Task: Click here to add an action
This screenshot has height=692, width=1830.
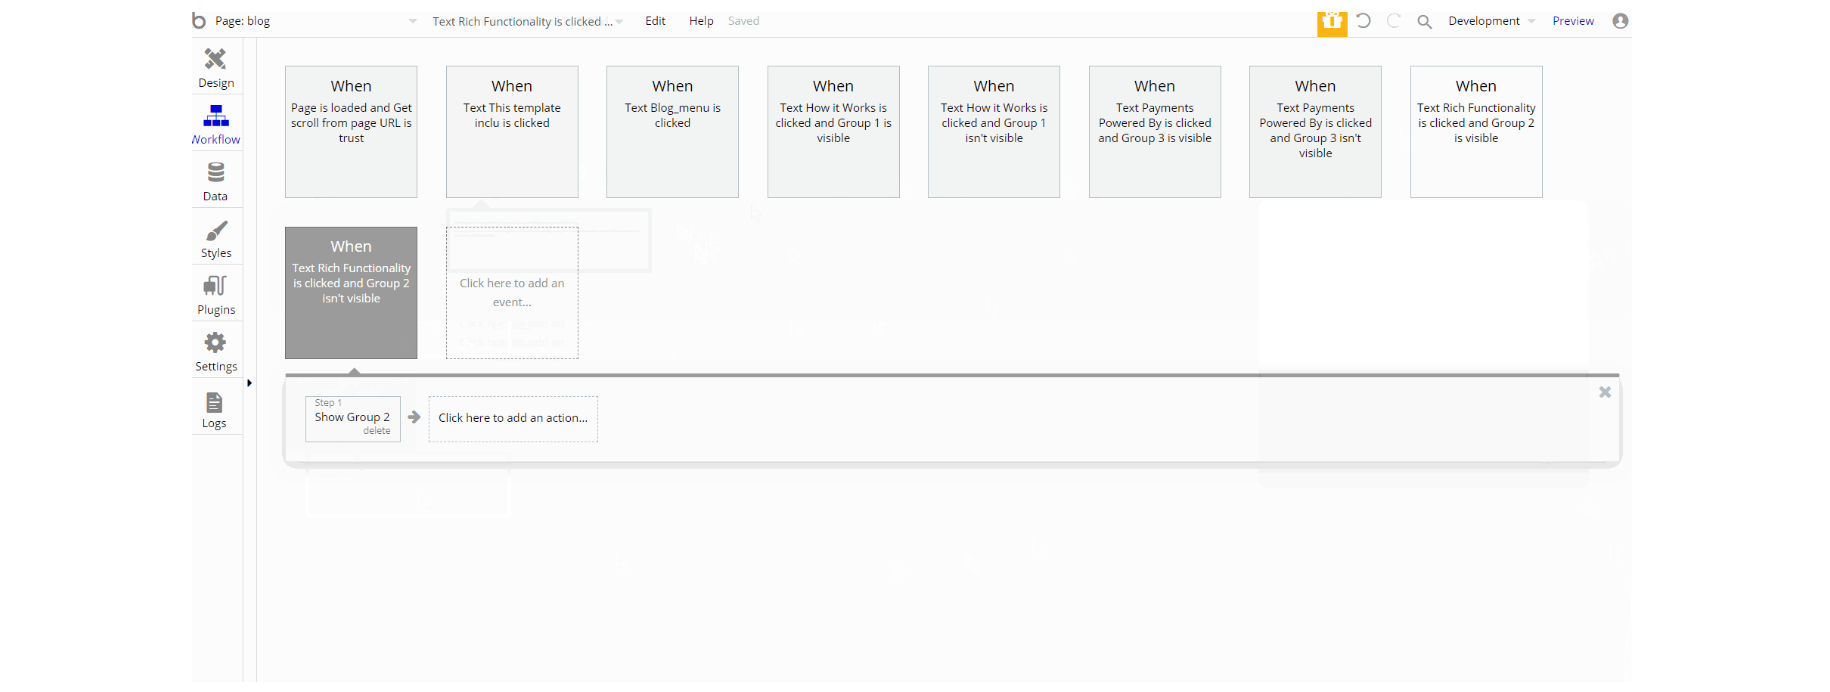Action: coord(513,418)
